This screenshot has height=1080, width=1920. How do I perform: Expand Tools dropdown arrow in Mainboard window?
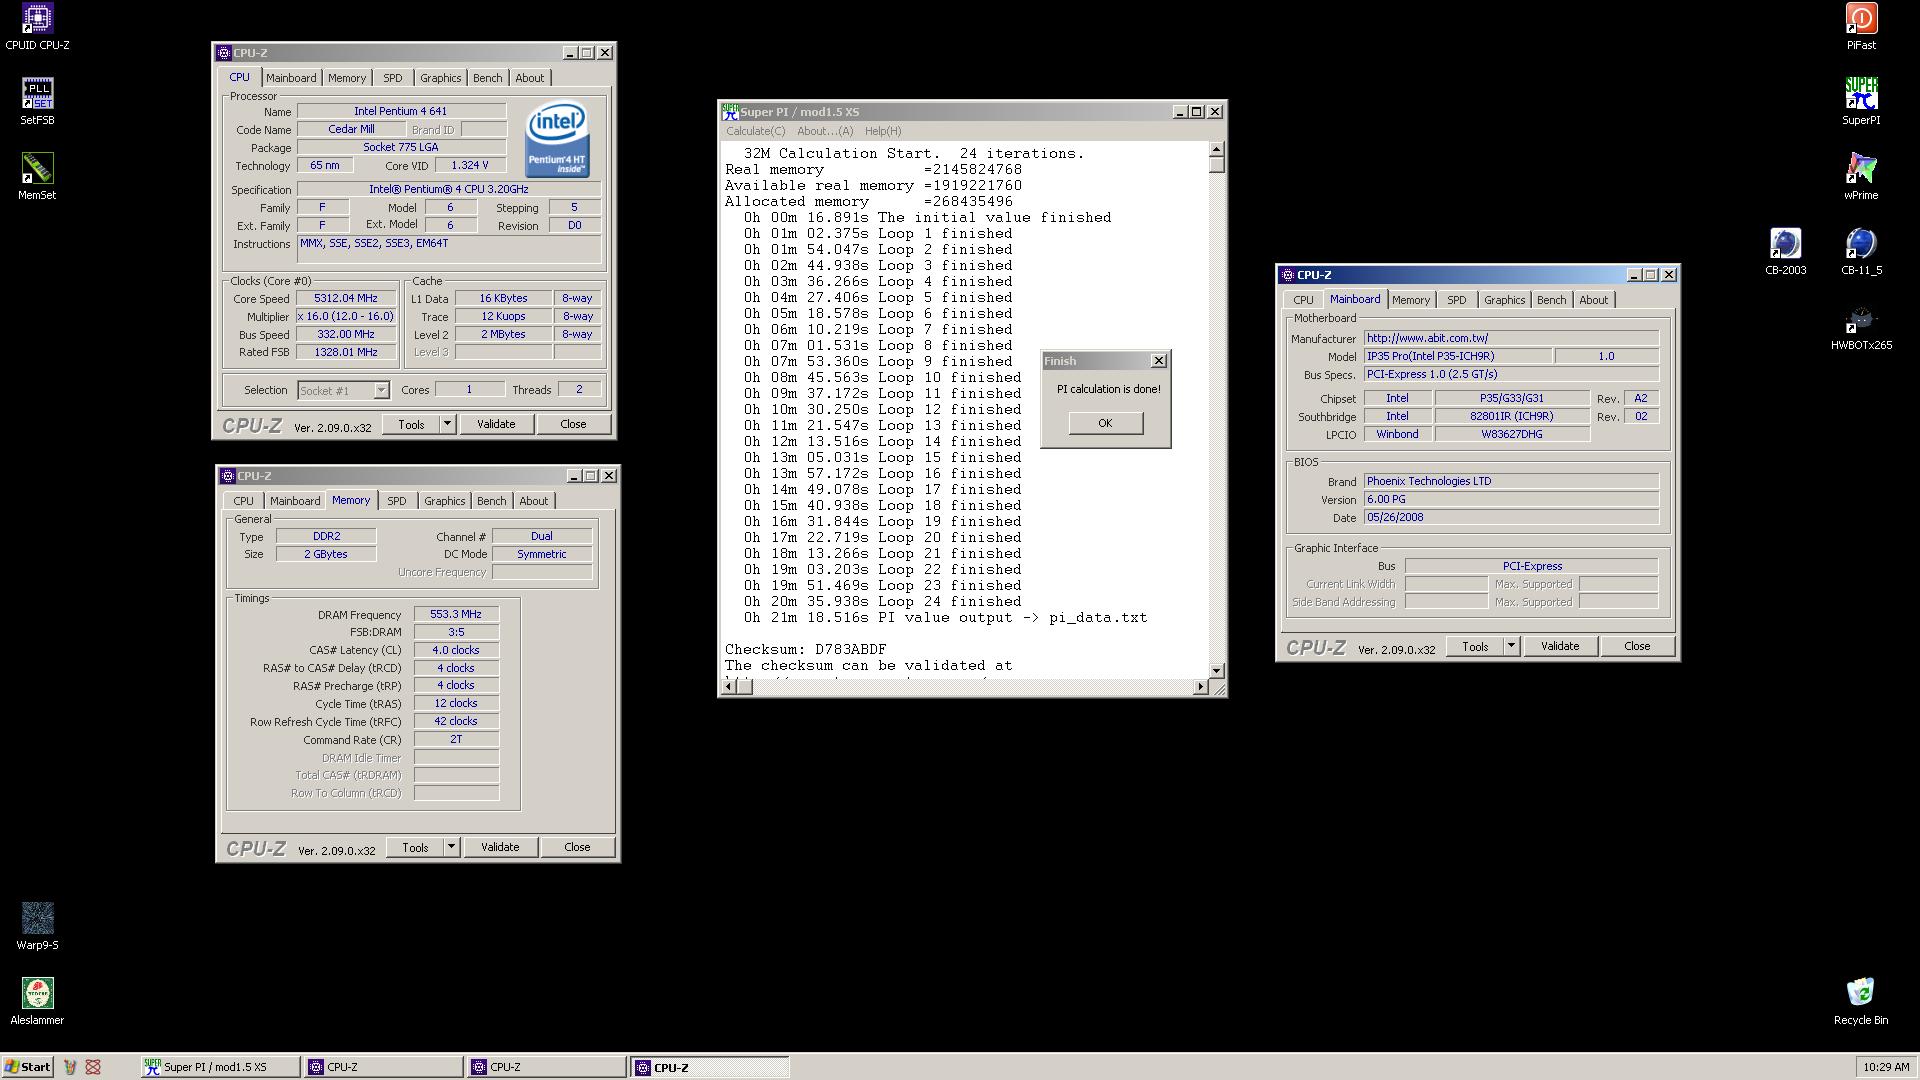[x=1511, y=646]
